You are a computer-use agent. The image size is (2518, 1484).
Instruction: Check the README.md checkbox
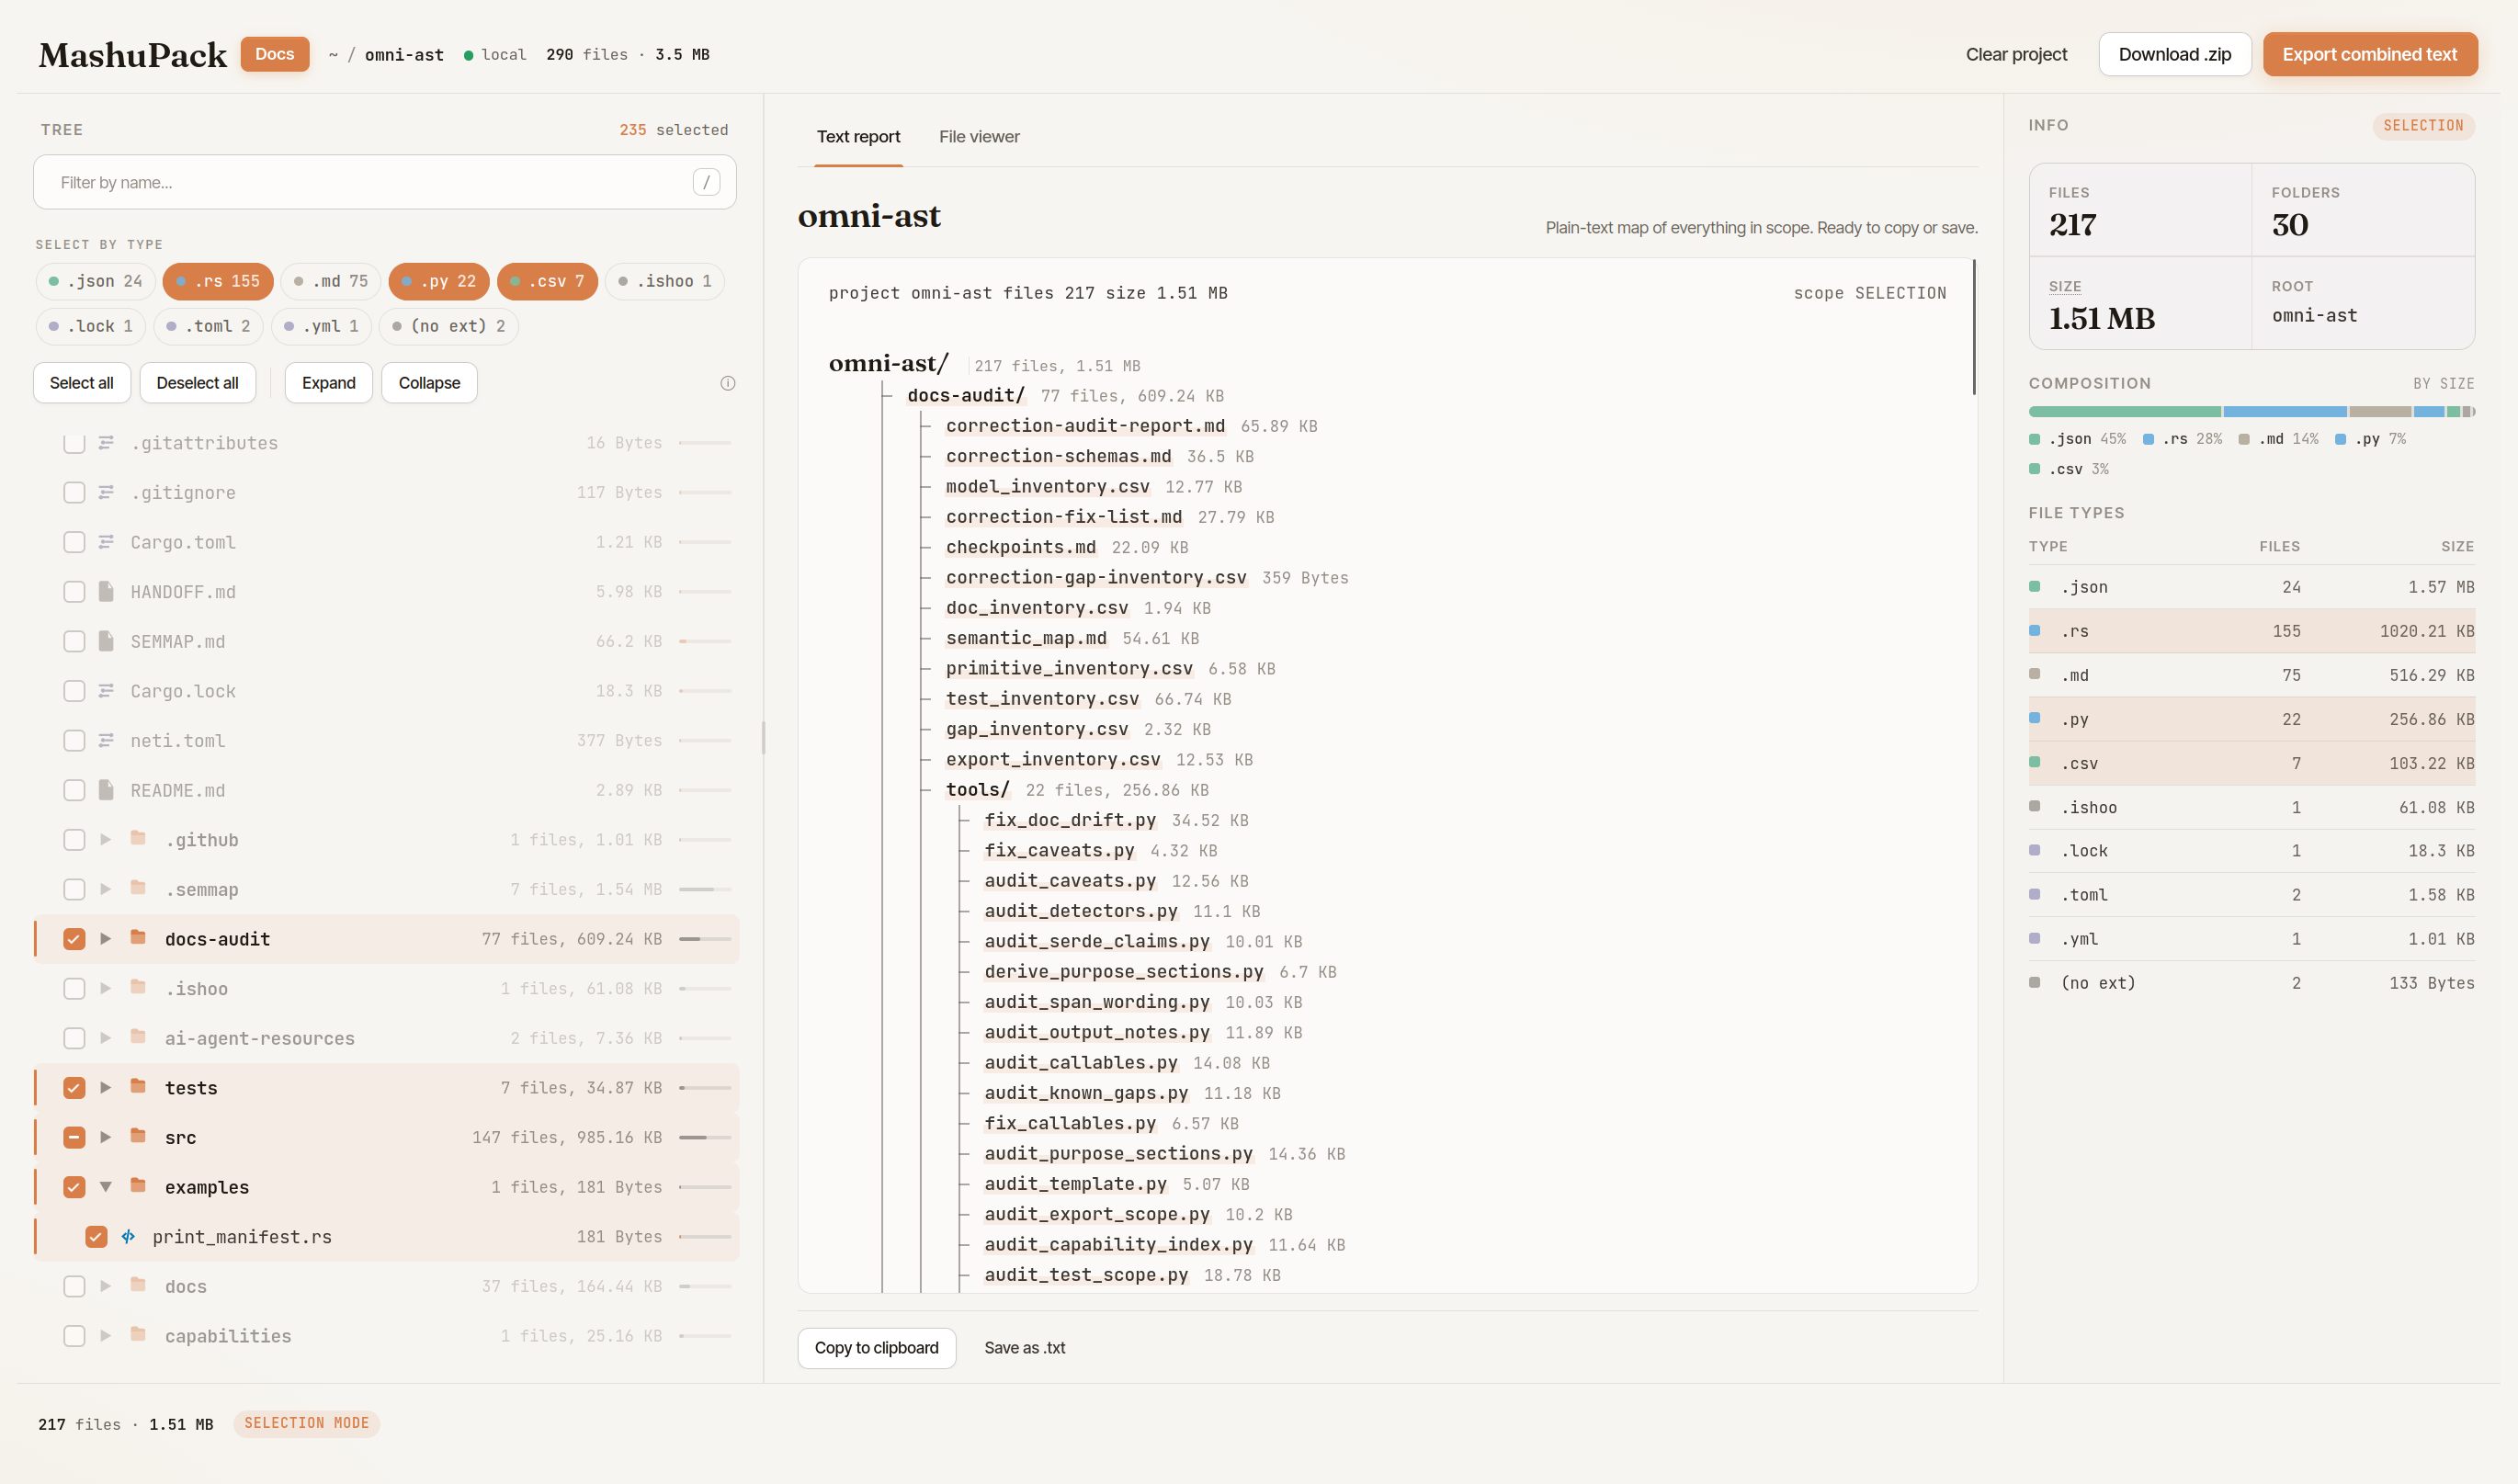(x=74, y=790)
